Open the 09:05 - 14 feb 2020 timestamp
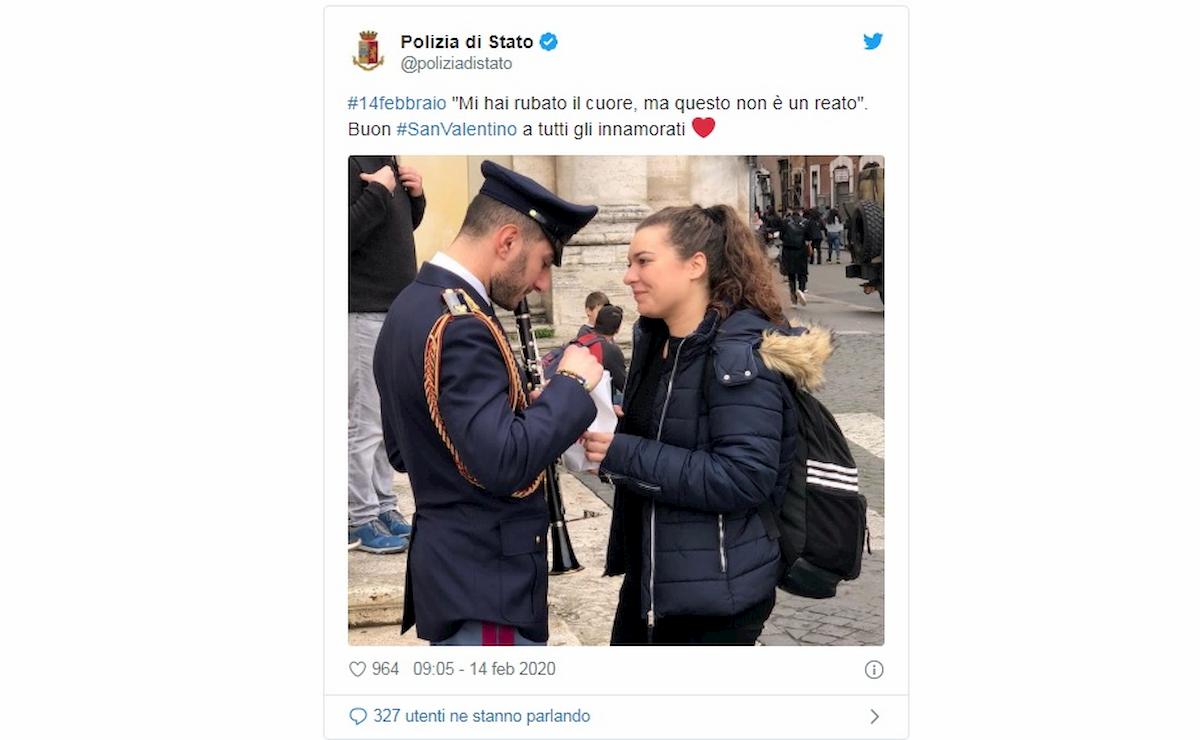 (x=484, y=669)
